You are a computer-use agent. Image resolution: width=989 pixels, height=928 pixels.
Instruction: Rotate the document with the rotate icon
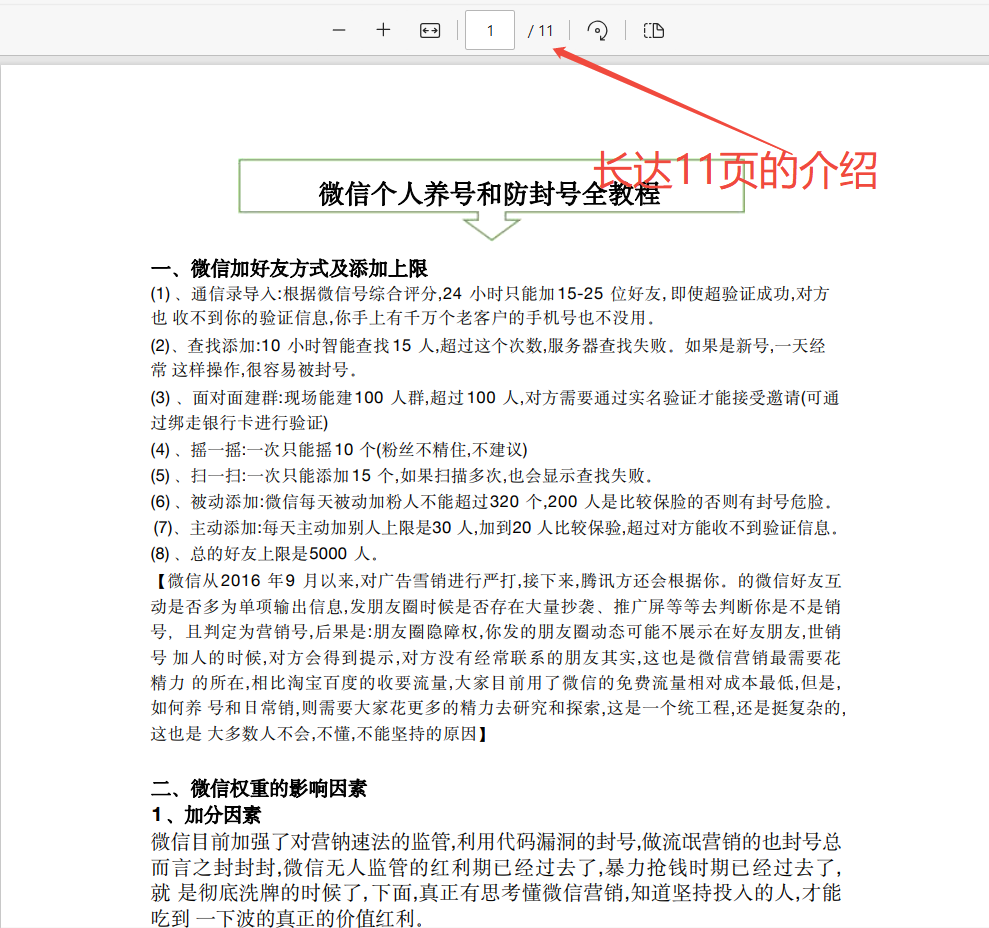pos(597,30)
